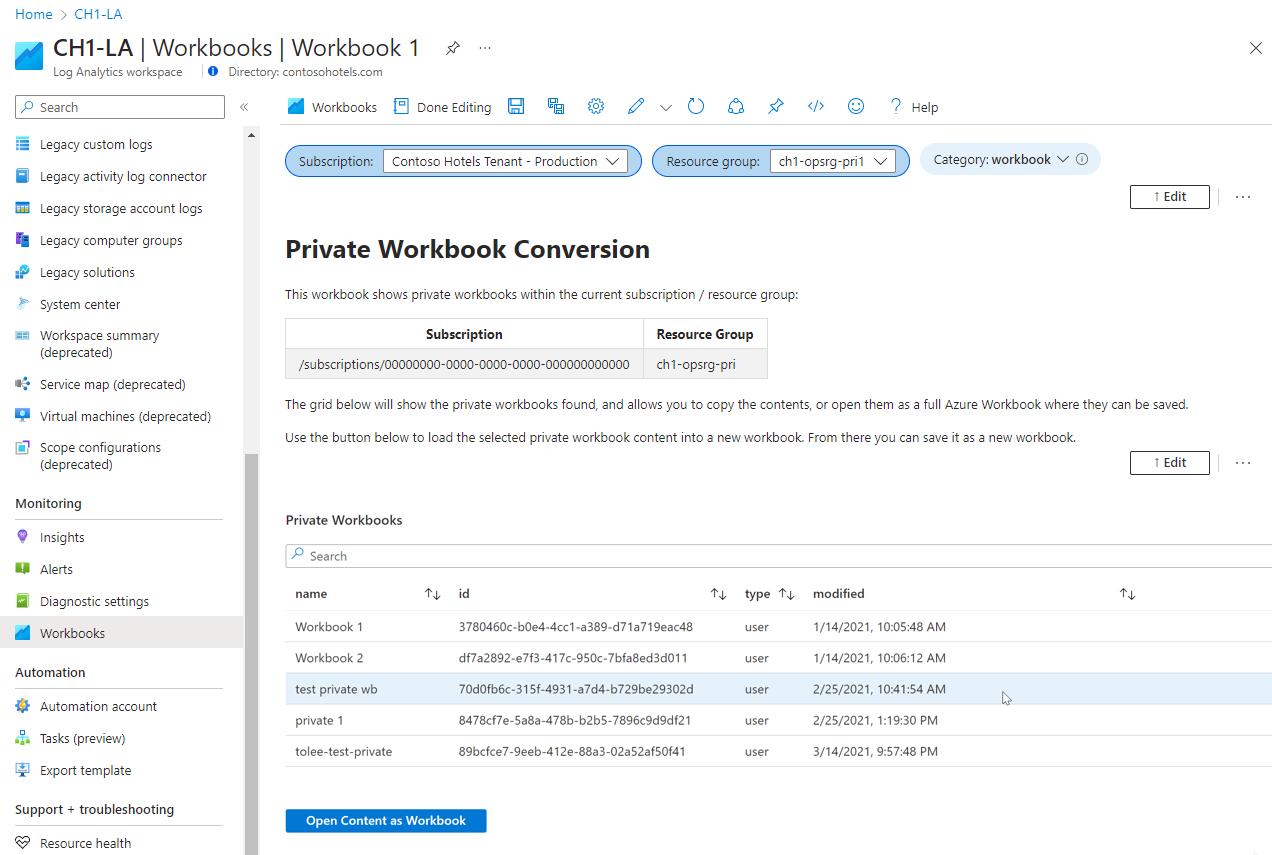Expand the dropdown arrow beside pencil icon
Screen dimensions: 1272x855
(x=666, y=107)
